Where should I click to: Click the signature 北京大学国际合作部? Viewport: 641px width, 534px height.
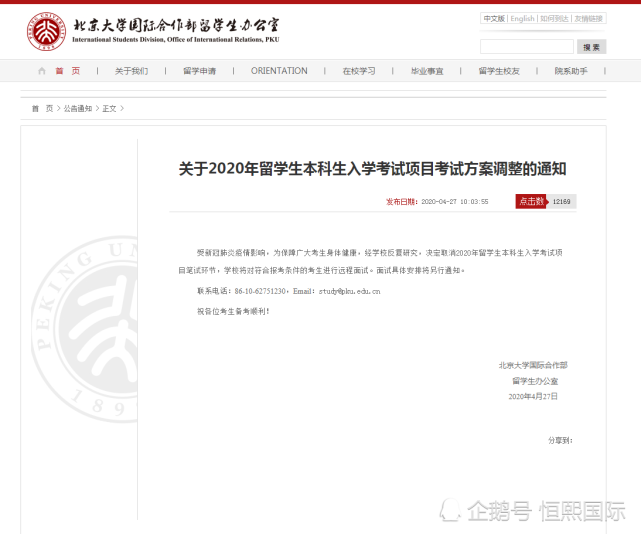[x=533, y=365]
